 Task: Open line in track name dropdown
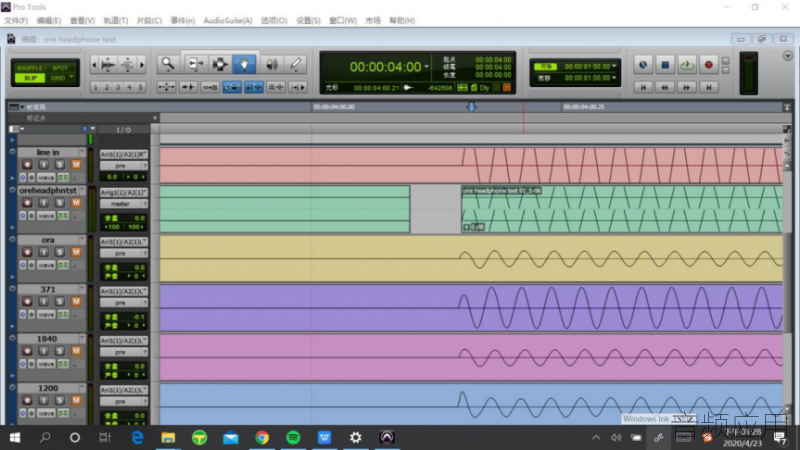pos(82,152)
